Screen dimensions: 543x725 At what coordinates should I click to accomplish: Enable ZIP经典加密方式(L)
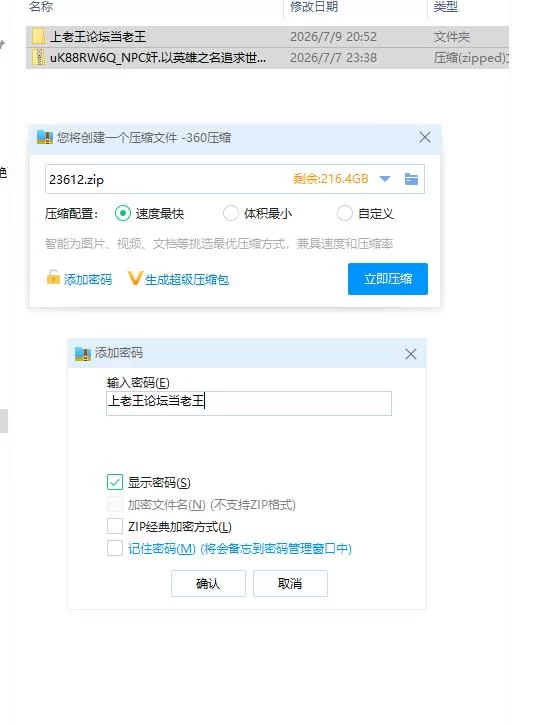click(115, 526)
